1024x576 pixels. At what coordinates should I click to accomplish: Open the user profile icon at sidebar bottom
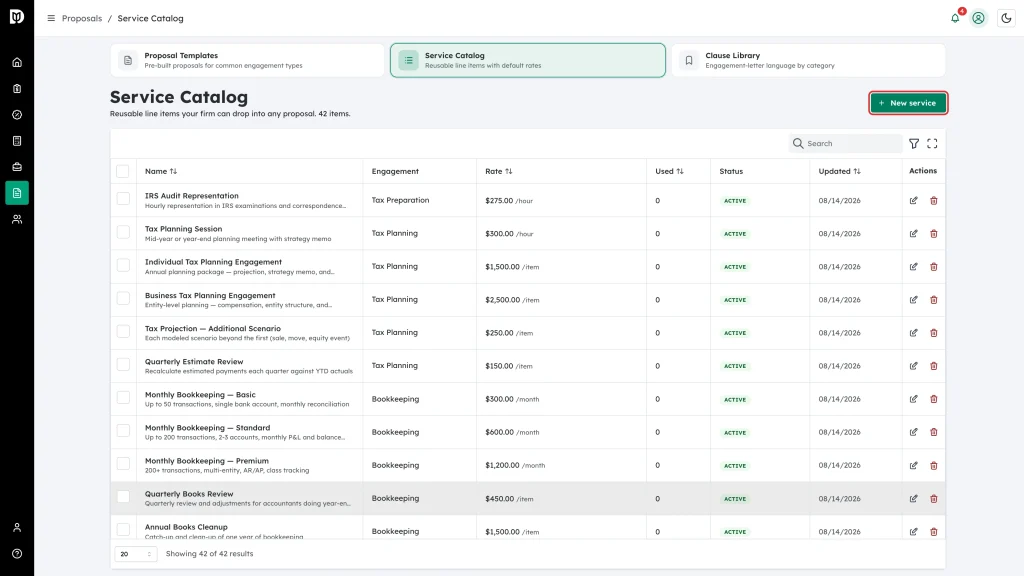(17, 528)
